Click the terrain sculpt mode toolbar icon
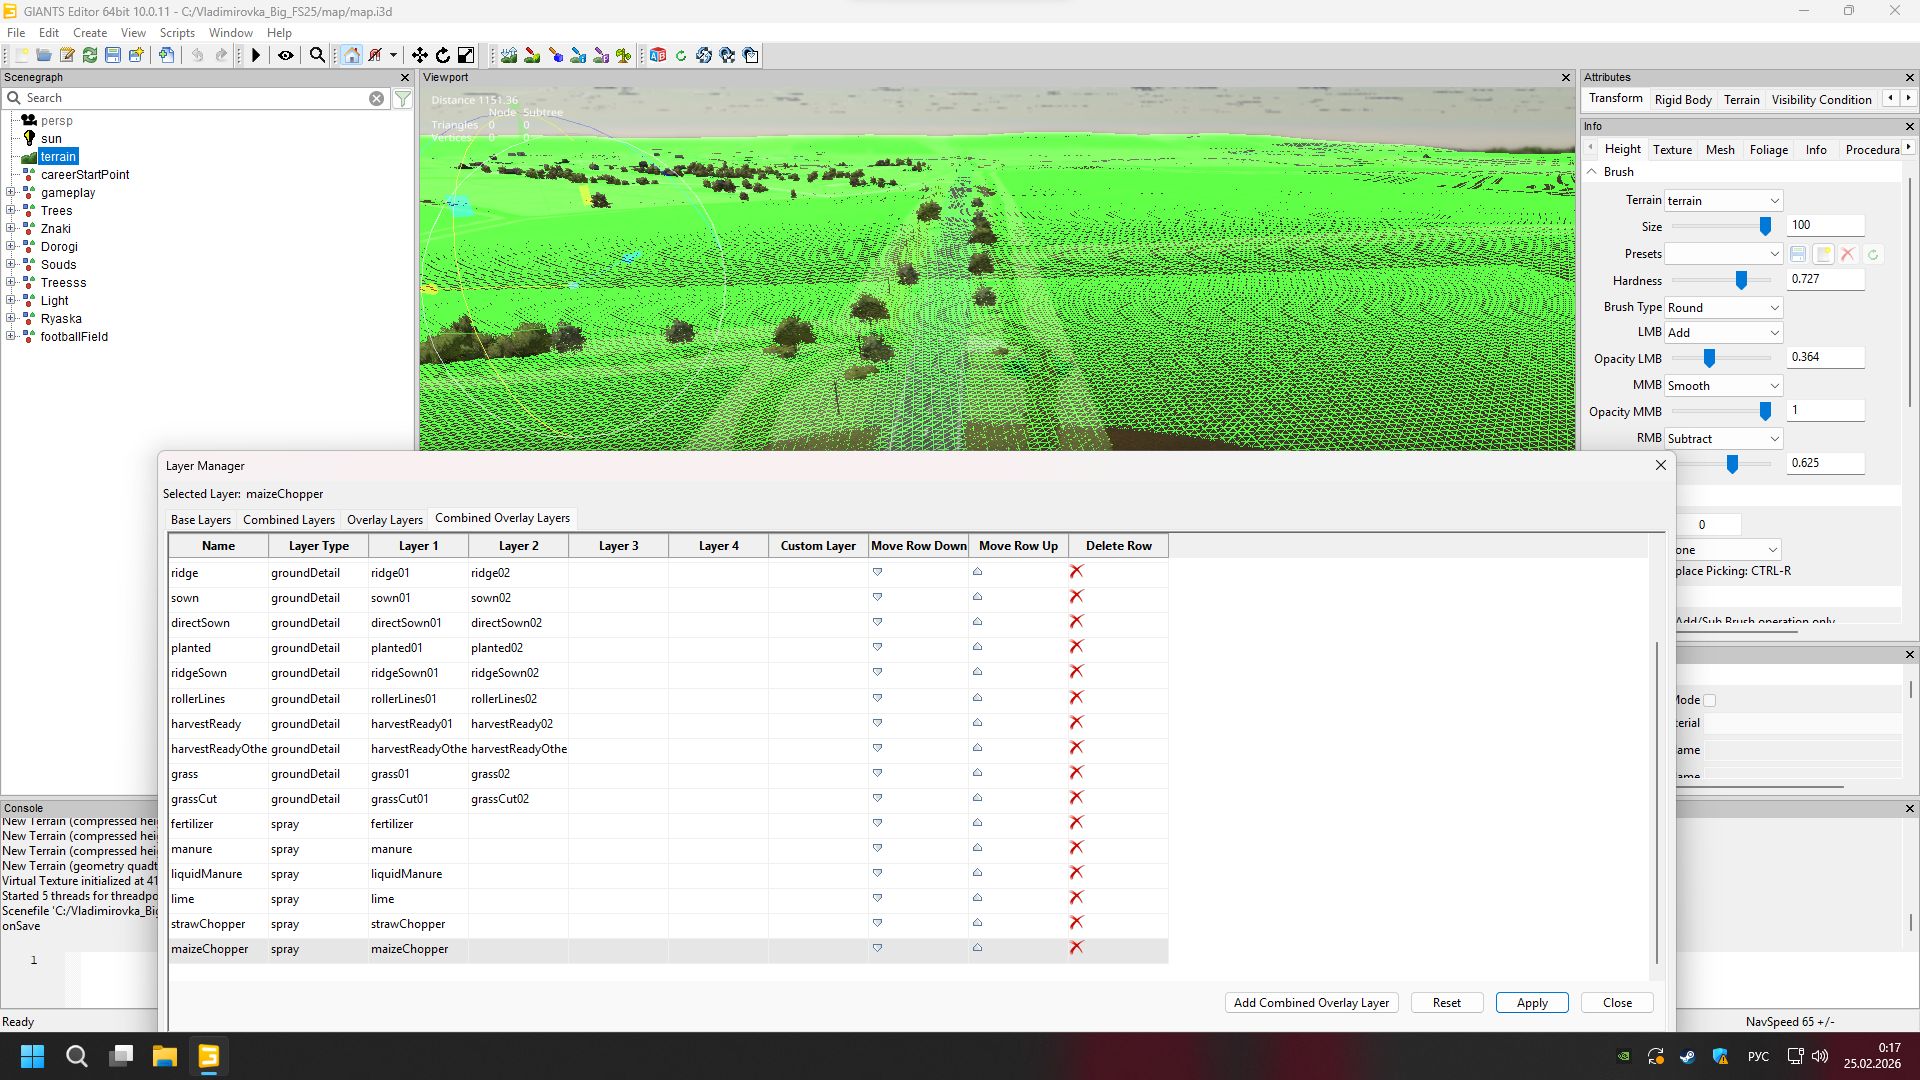The height and width of the screenshot is (1080, 1920). pos(509,56)
